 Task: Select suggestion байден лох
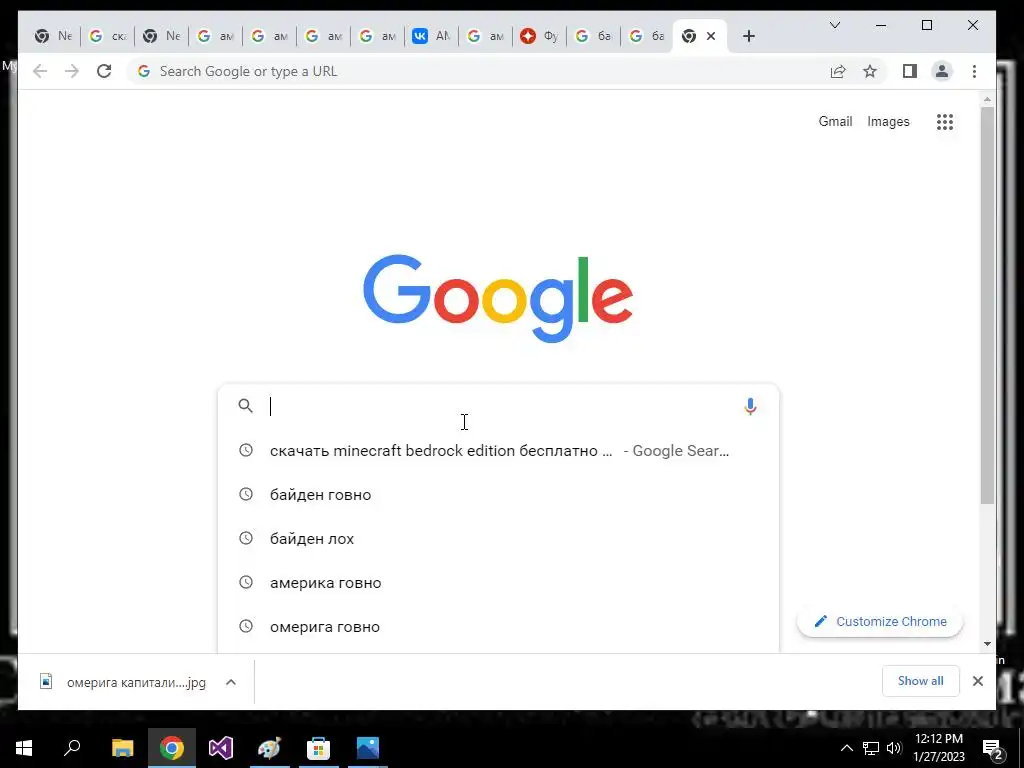coord(498,539)
